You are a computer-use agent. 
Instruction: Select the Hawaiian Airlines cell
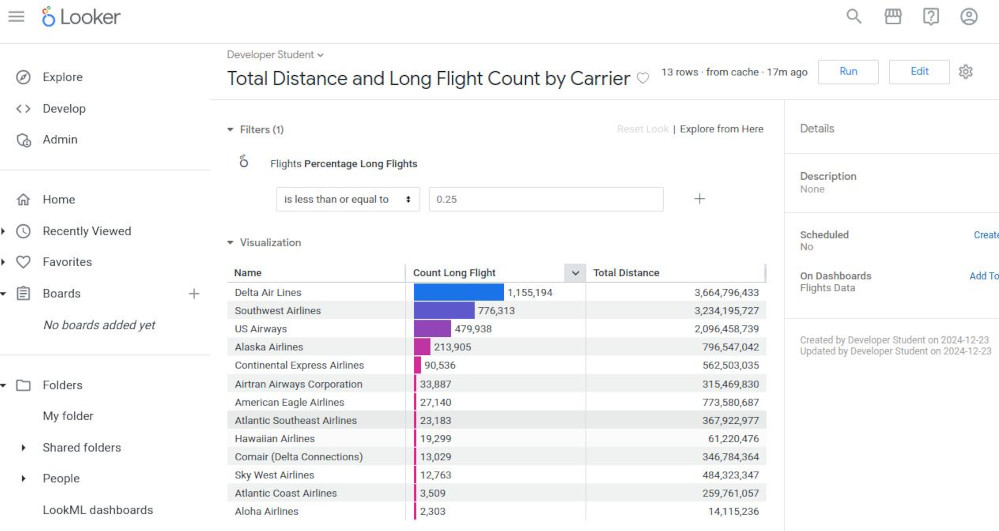point(275,439)
